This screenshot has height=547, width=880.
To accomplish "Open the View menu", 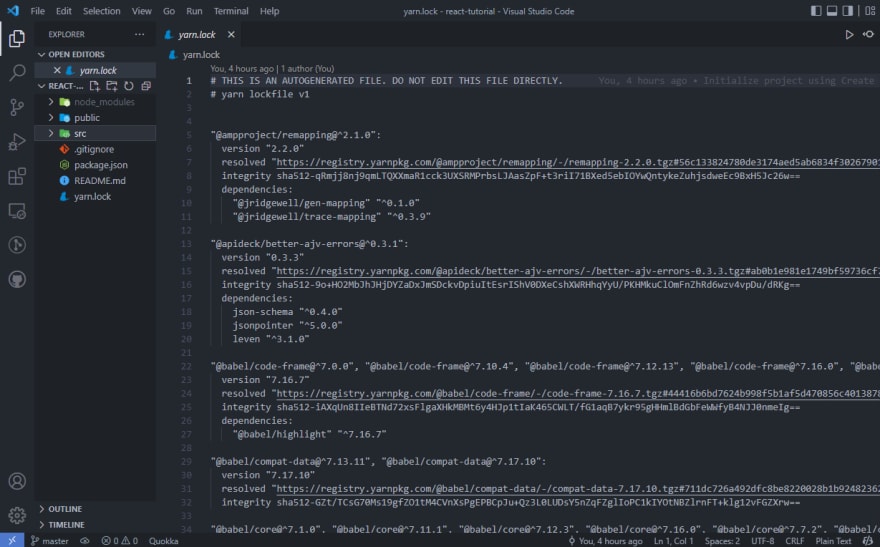I will tap(141, 11).
